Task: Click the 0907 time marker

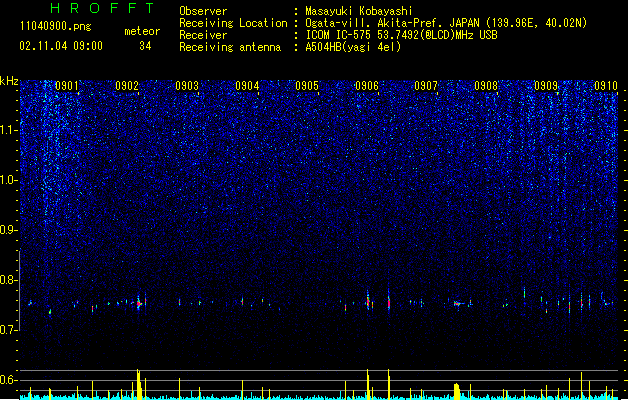Action: click(x=426, y=86)
